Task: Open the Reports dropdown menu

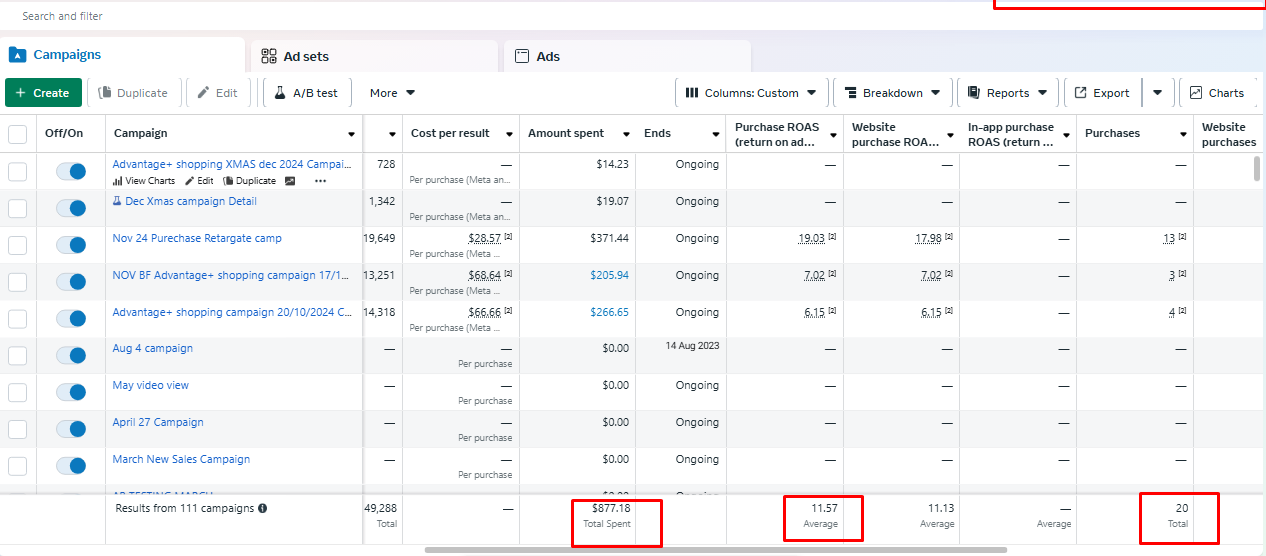Action: point(1007,93)
